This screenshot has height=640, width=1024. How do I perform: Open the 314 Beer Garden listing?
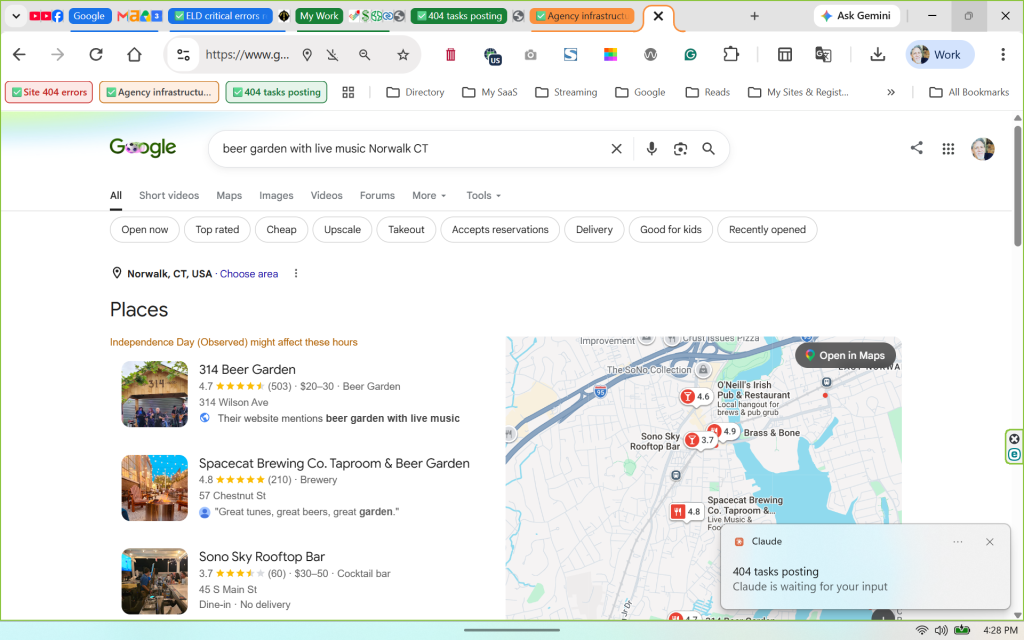pyautogui.click(x=247, y=370)
